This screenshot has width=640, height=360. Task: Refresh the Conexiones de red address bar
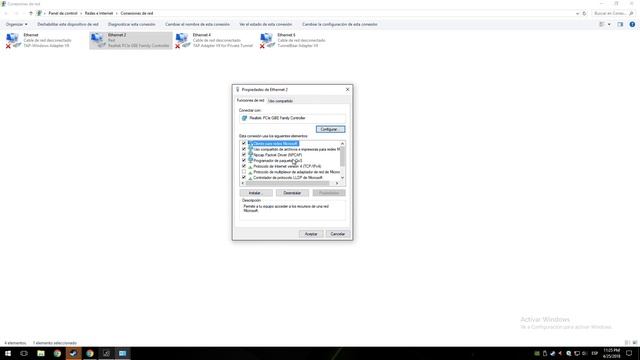[584, 13]
